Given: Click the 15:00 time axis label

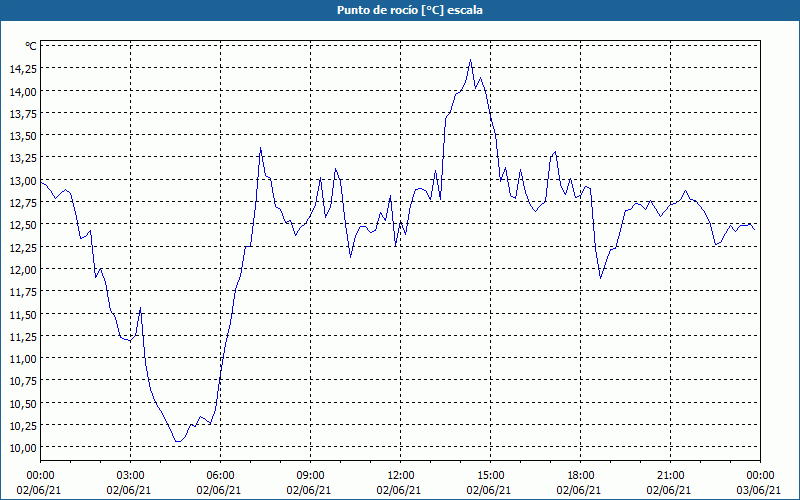Looking at the screenshot, I should 490,476.
